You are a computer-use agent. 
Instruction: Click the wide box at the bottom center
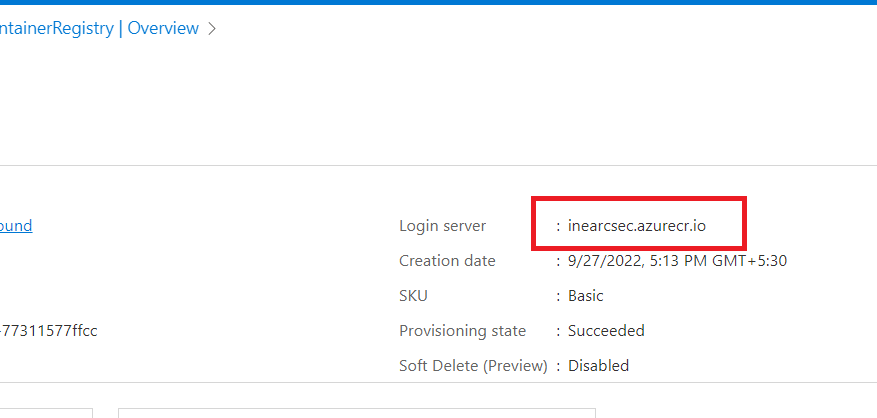click(356, 412)
